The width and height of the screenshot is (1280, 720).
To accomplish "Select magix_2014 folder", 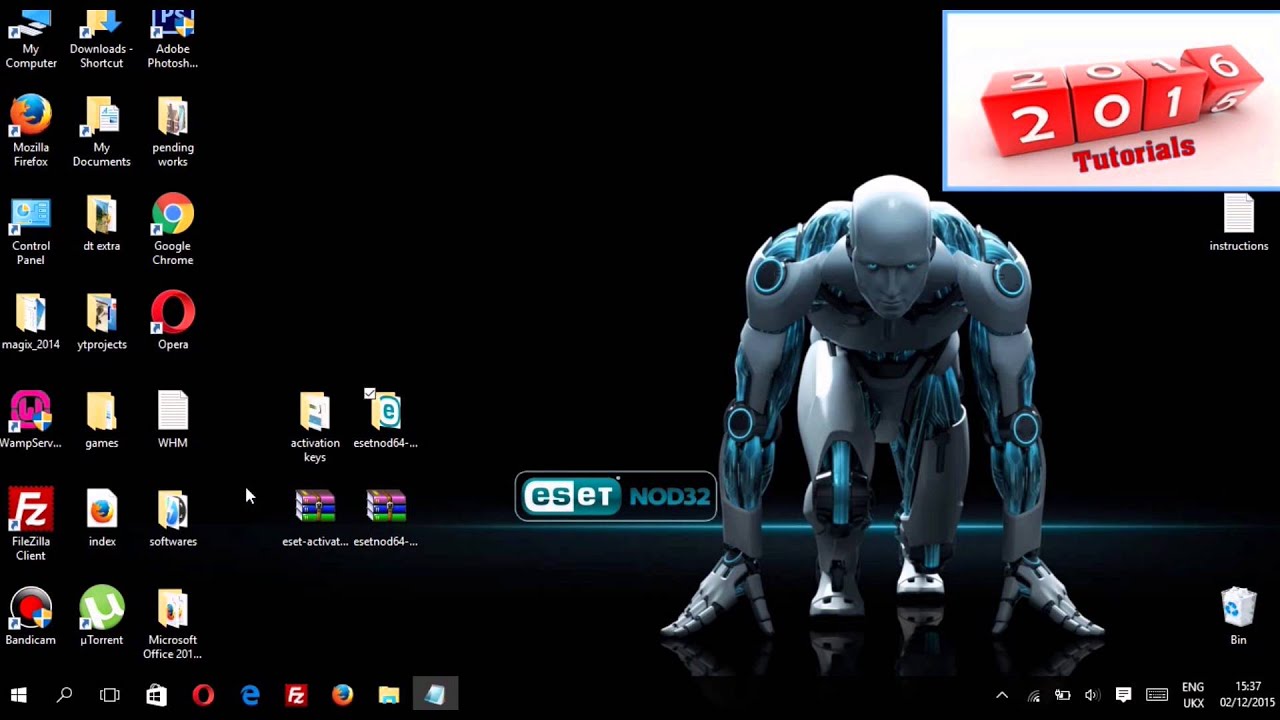I will pos(31,322).
